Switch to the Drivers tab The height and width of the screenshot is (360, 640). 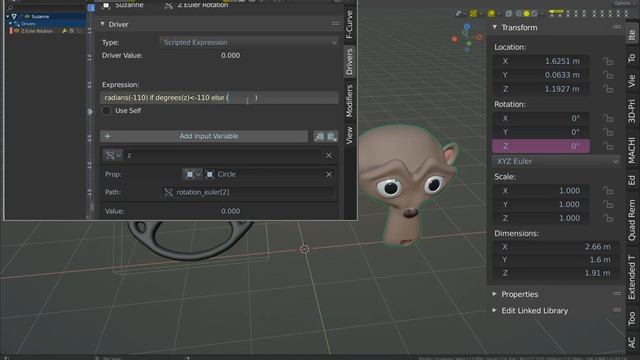pos(349,62)
